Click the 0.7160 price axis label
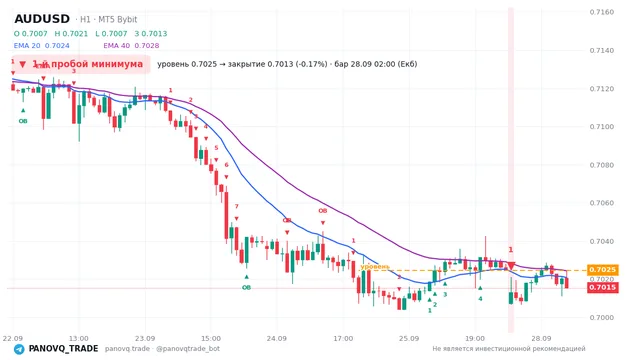The width and height of the screenshot is (640, 360). click(x=602, y=12)
